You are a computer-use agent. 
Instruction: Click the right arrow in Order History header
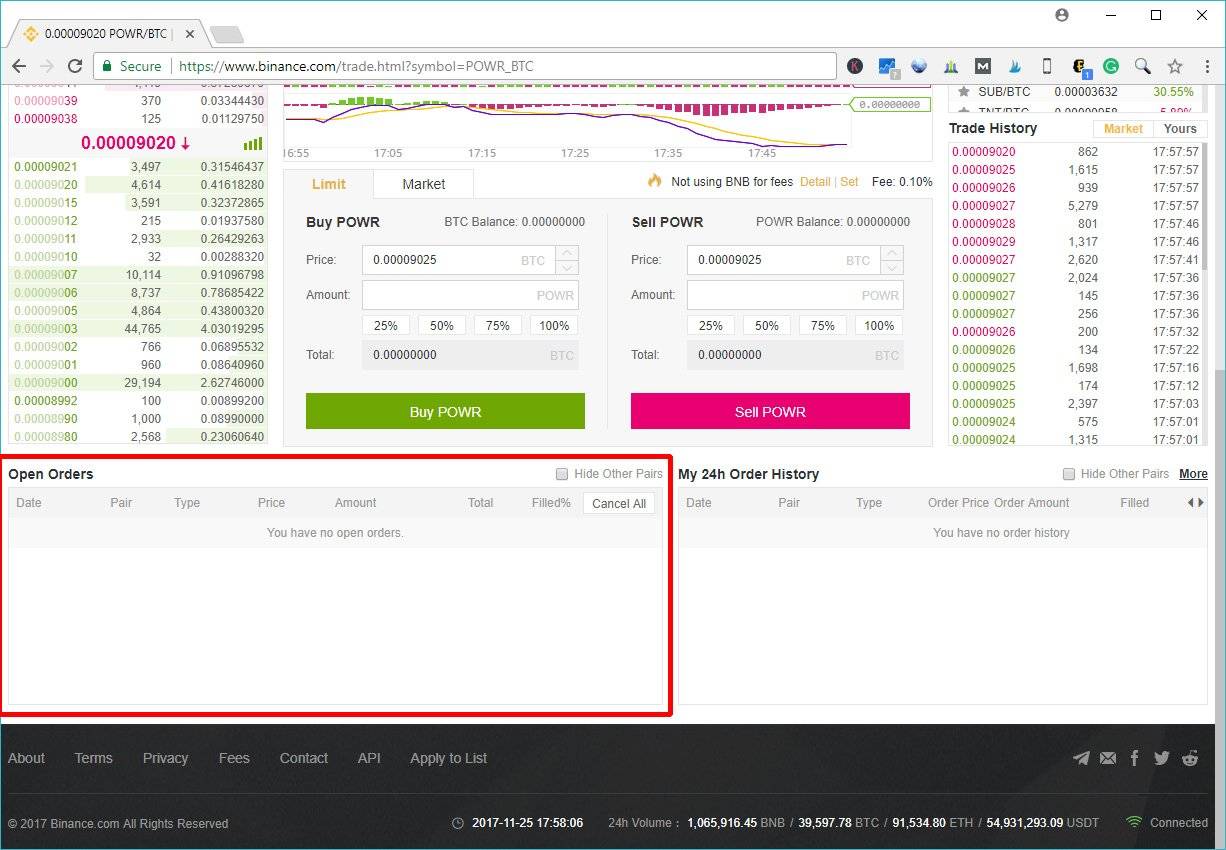[x=1200, y=502]
